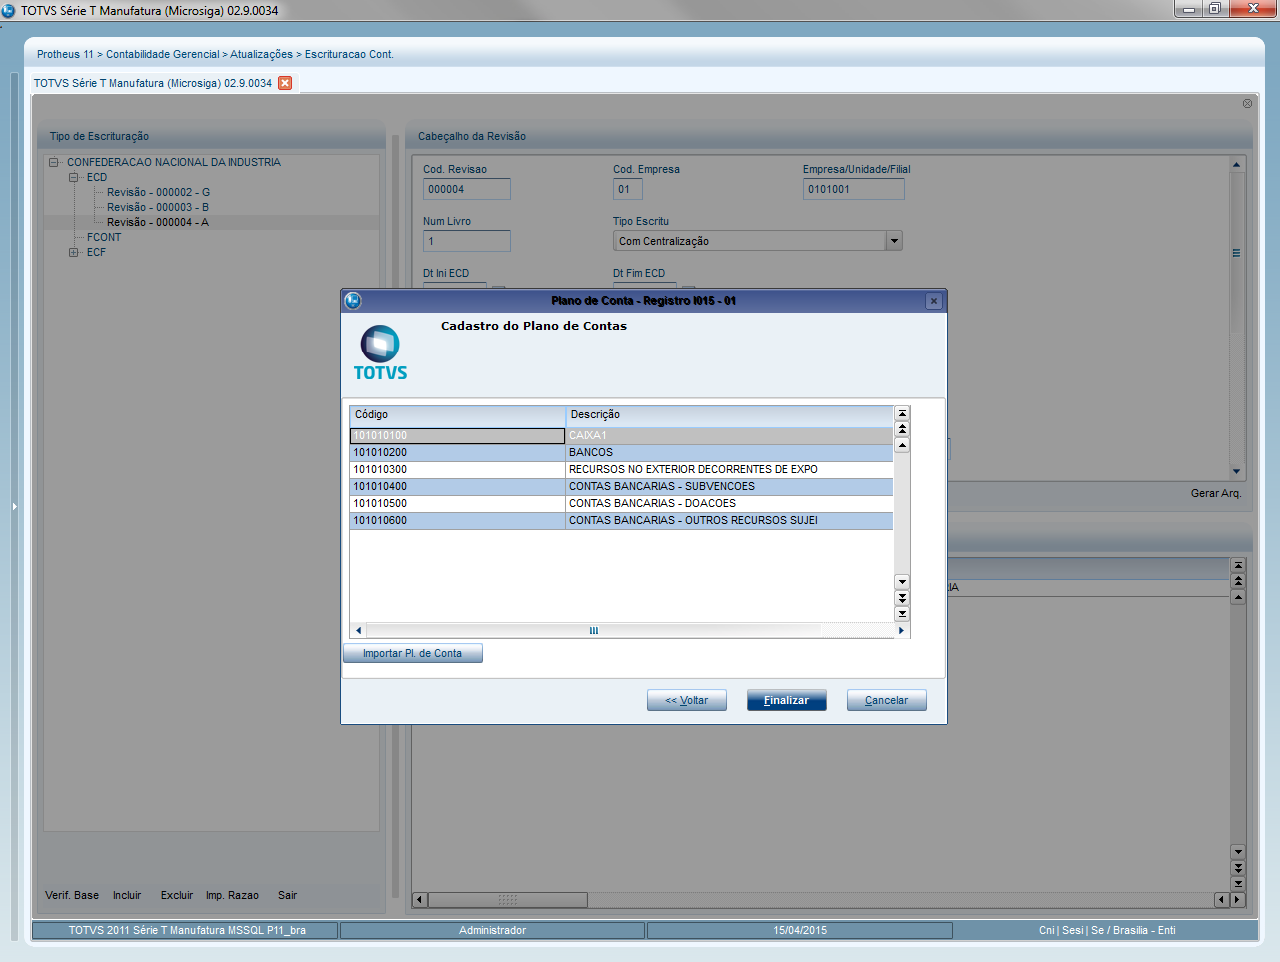Click up arrow of Cabeçalho da Revisão scrollbar

(x=1237, y=165)
